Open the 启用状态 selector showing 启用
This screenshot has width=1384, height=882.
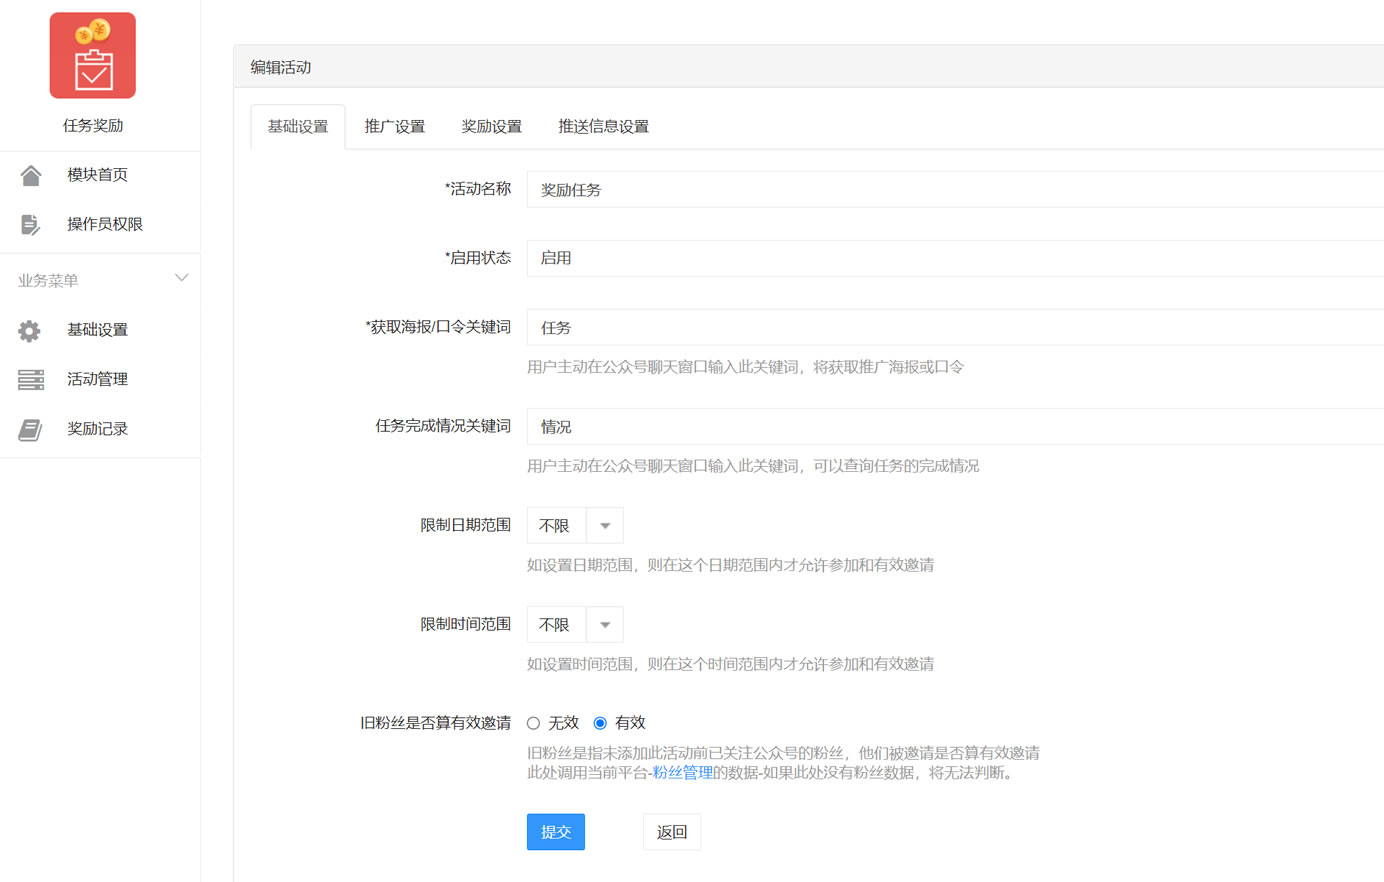[x=955, y=258]
